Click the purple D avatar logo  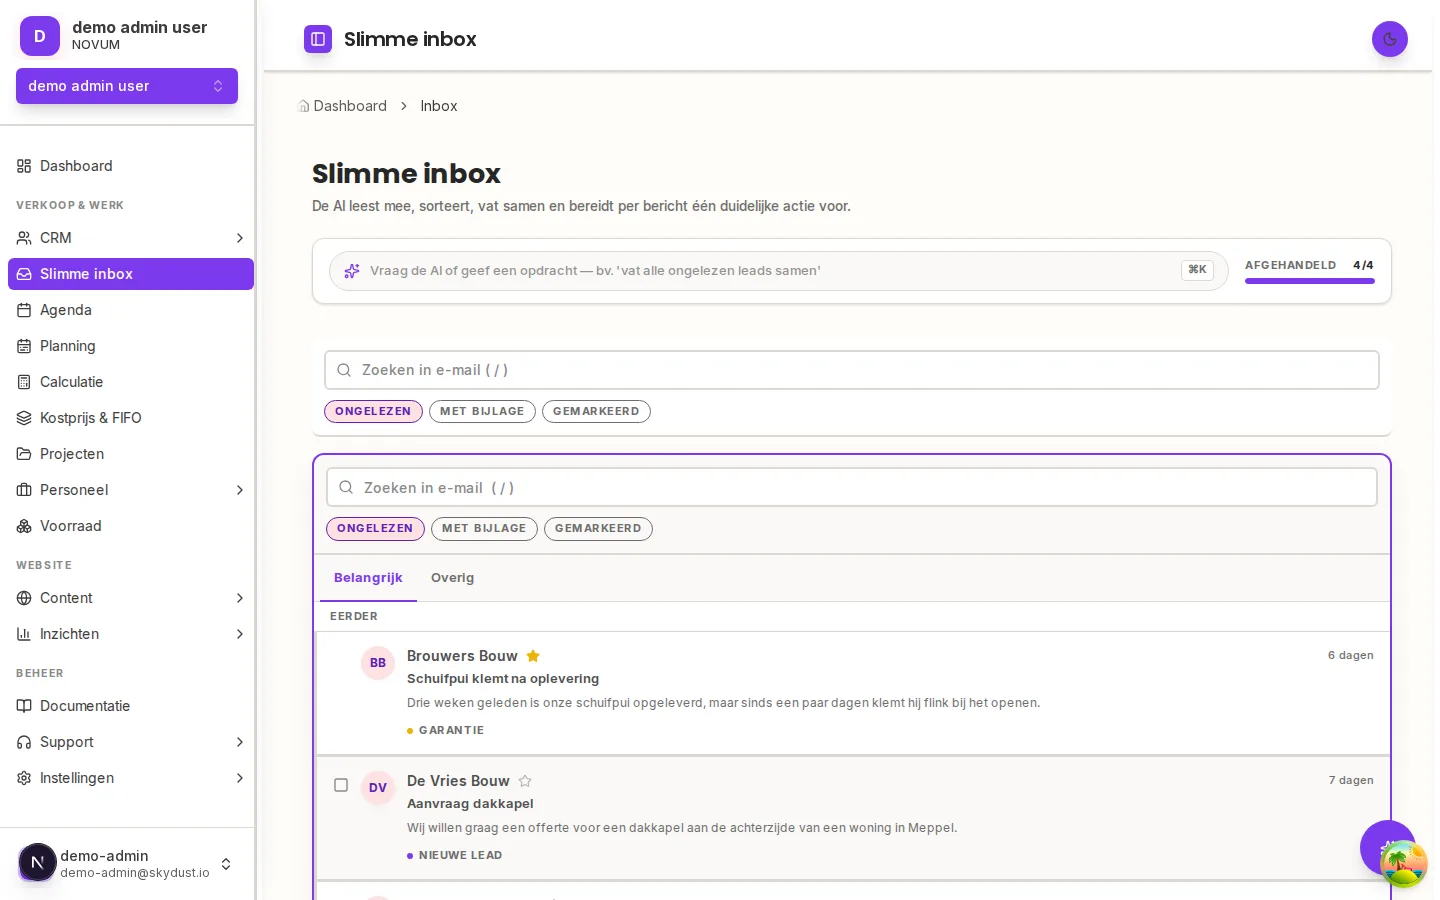coord(40,36)
